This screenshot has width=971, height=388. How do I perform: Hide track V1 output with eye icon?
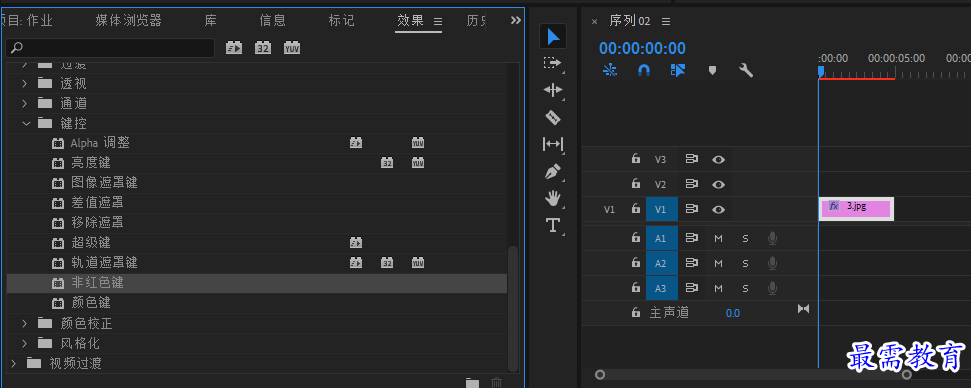coord(718,209)
